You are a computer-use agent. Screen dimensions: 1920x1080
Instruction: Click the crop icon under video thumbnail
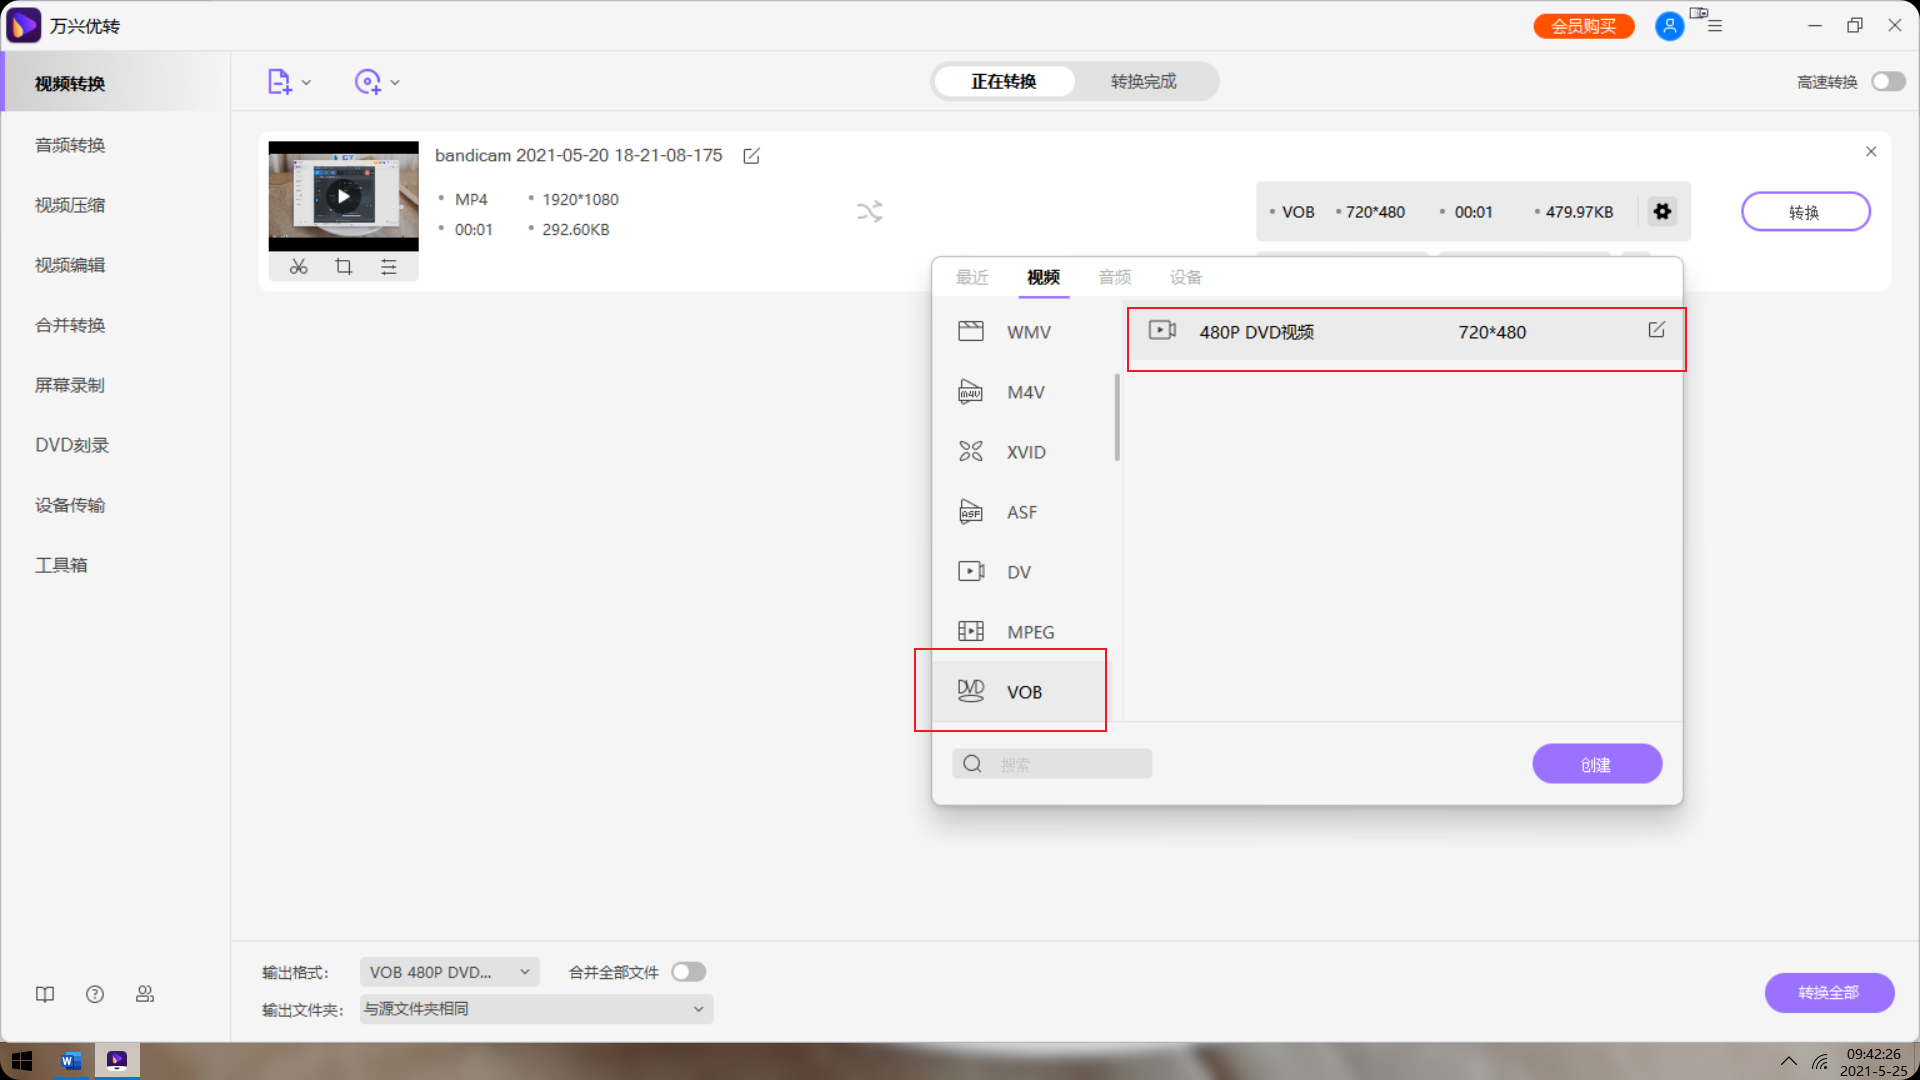tap(343, 267)
